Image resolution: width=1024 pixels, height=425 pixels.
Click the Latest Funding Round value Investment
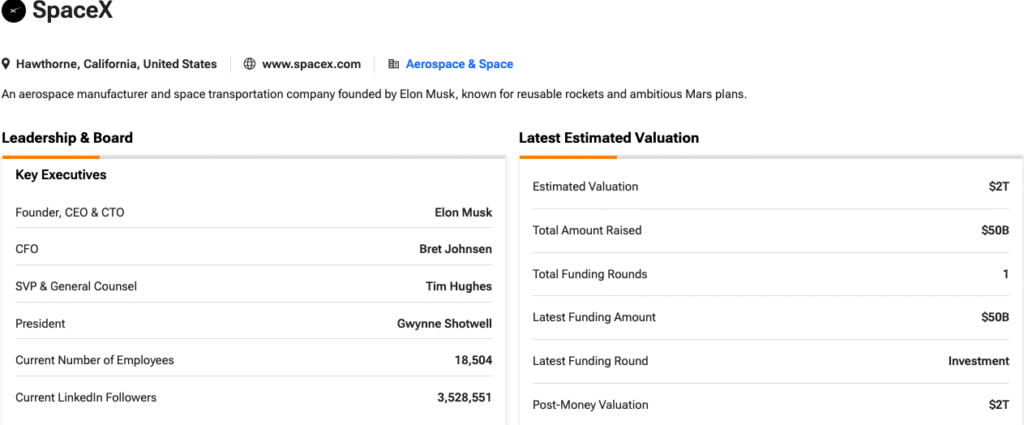pyautogui.click(x=978, y=361)
